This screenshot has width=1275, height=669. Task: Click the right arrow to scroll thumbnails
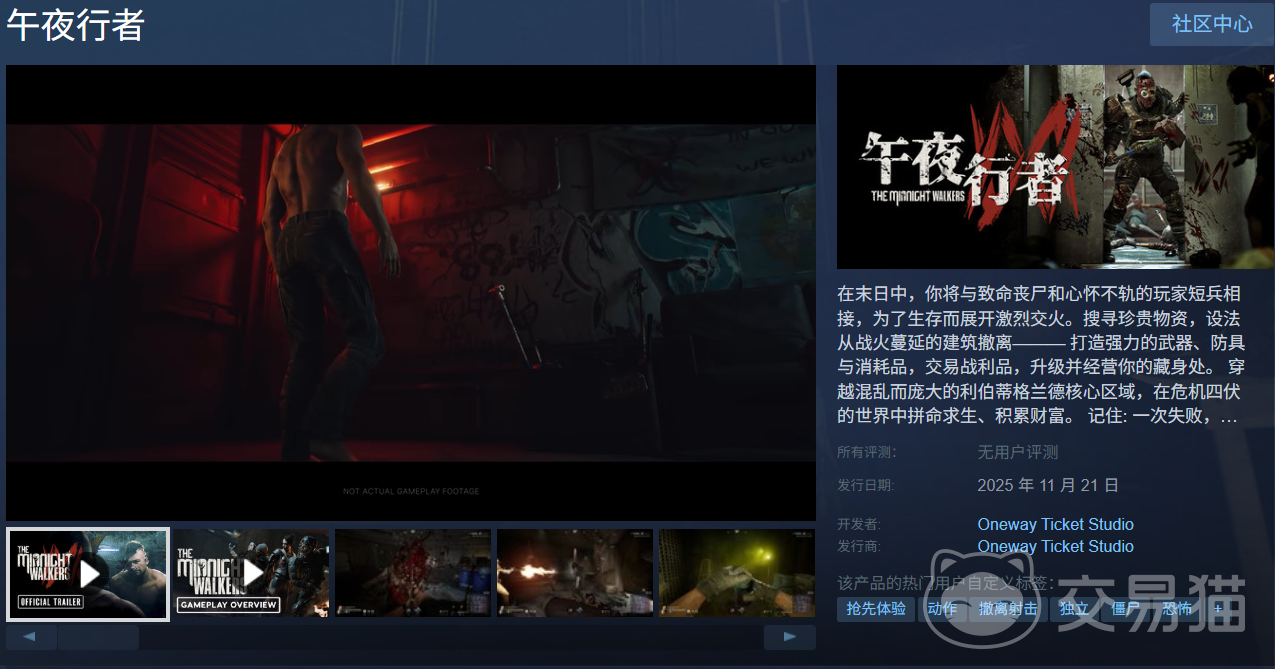pyautogui.click(x=789, y=636)
